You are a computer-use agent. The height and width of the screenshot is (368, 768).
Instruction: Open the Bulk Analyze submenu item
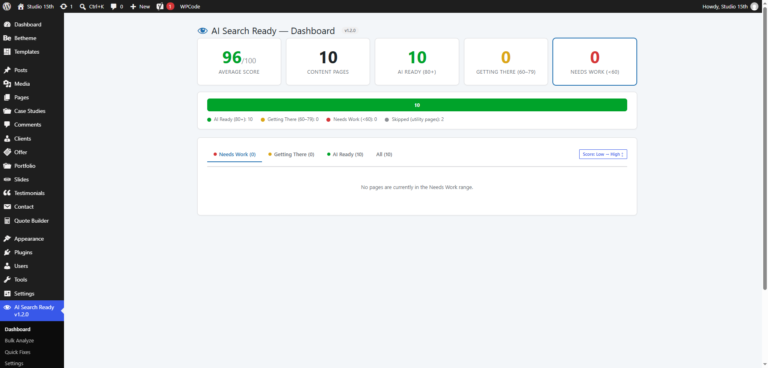(x=19, y=341)
